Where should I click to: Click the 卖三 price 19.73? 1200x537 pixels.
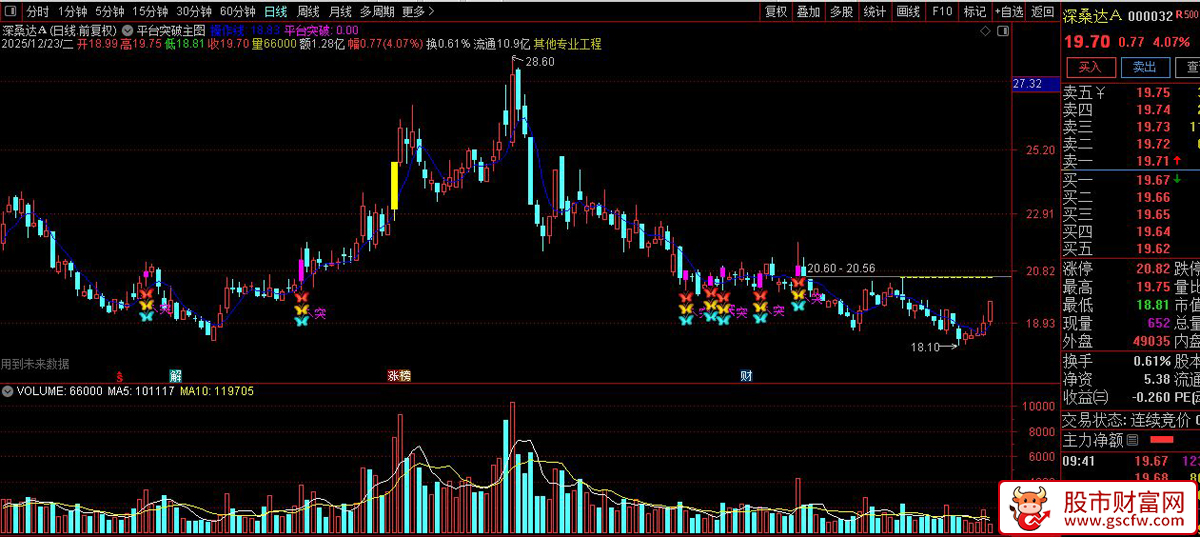(1153, 127)
